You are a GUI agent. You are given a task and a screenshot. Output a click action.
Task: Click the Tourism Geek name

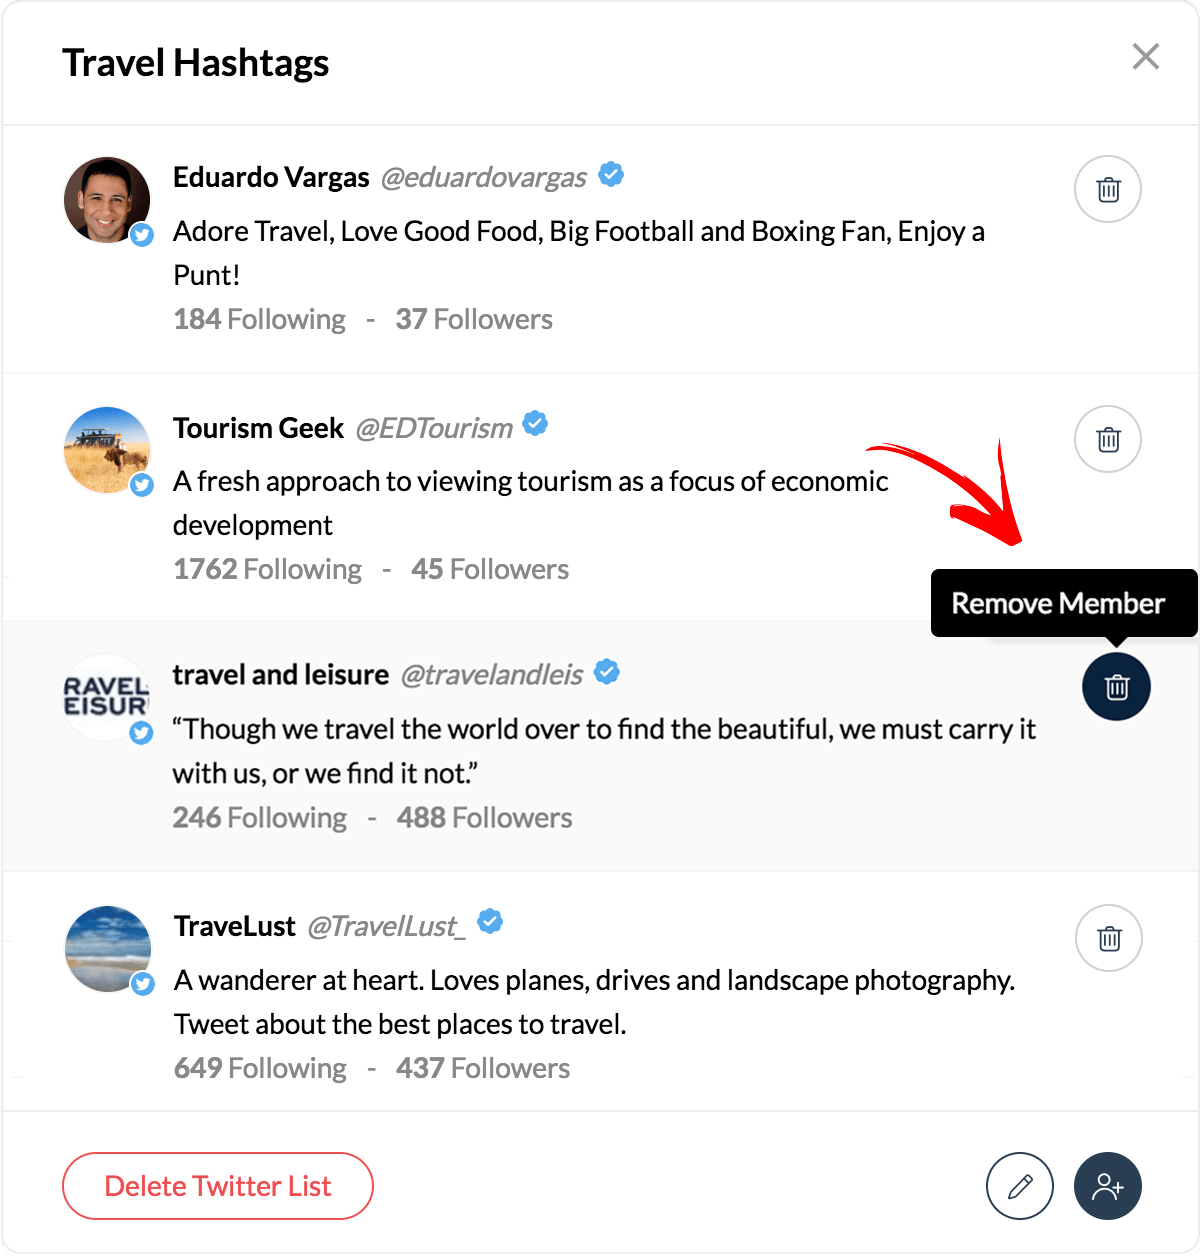(x=258, y=428)
